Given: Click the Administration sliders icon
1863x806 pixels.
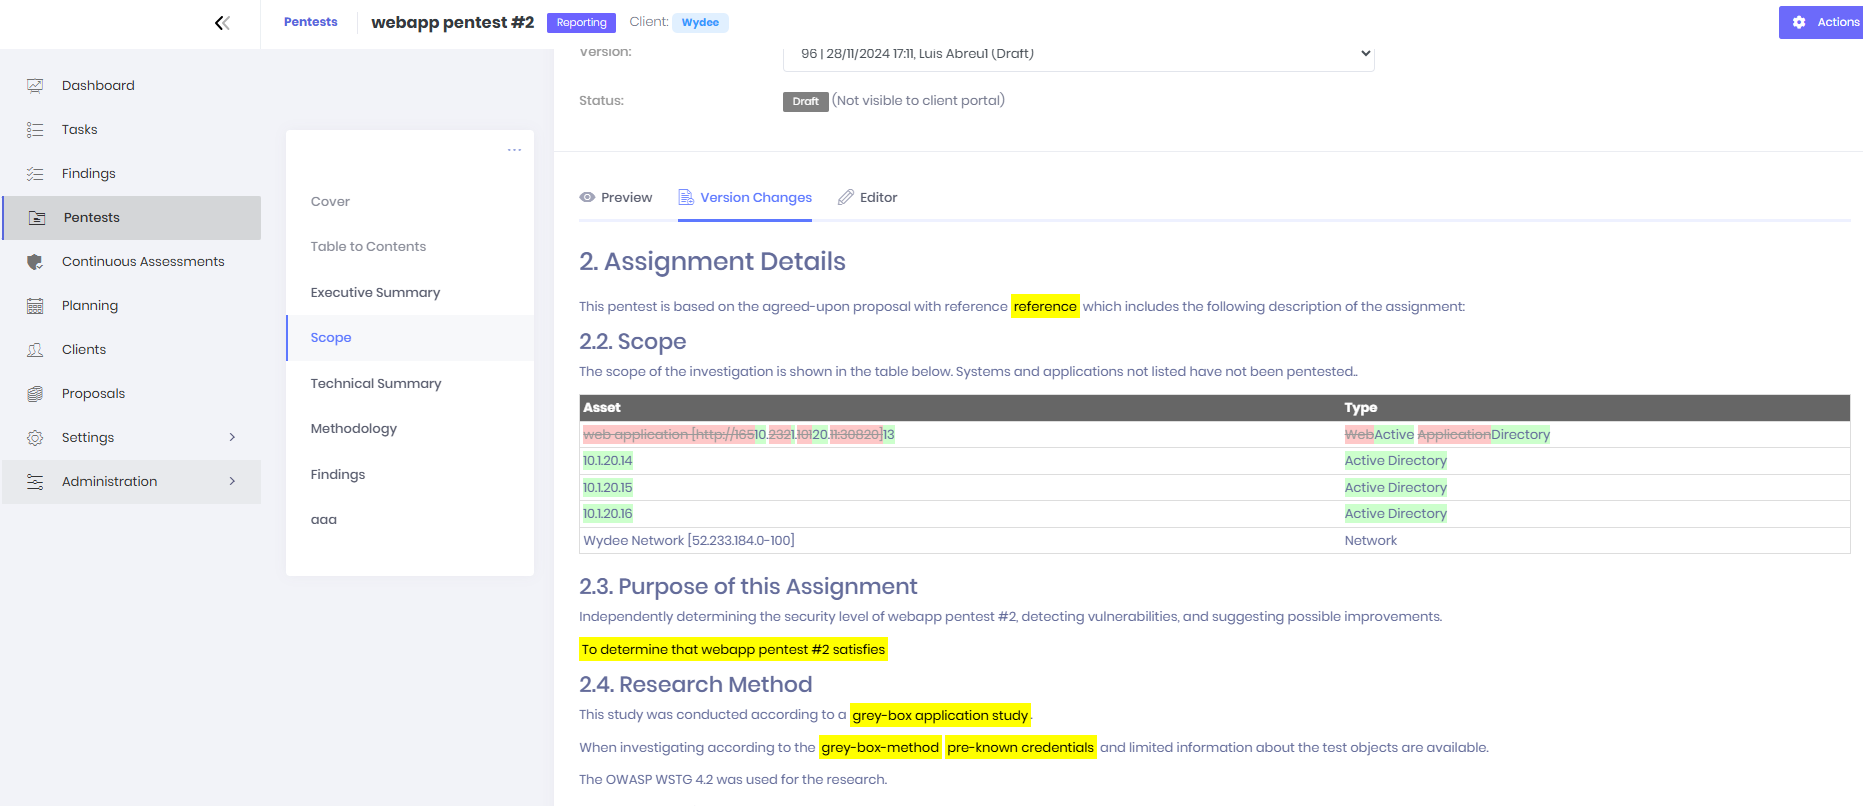Looking at the screenshot, I should (35, 482).
